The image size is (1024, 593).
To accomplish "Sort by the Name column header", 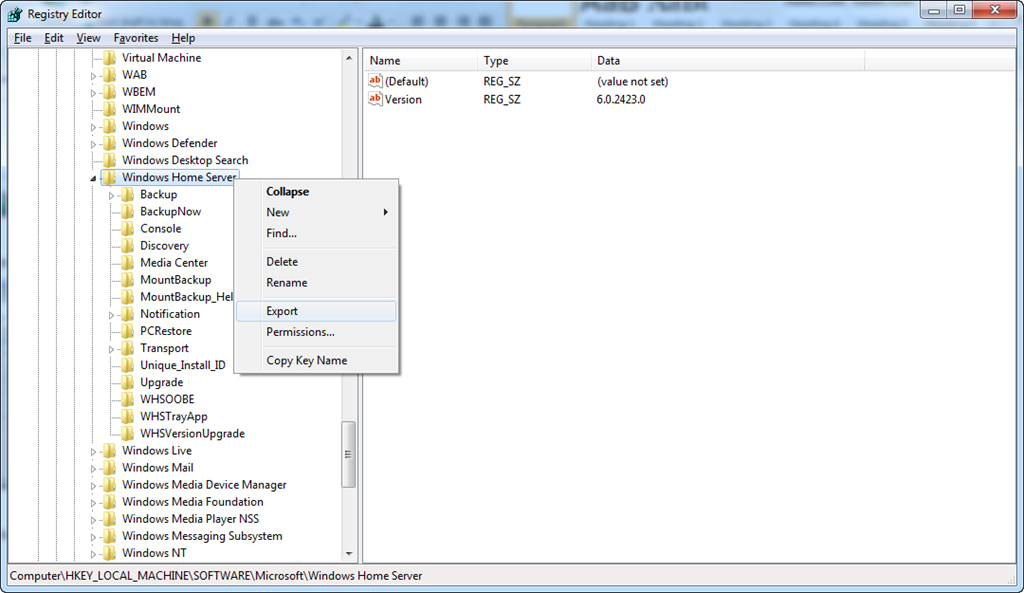I will pyautogui.click(x=420, y=61).
